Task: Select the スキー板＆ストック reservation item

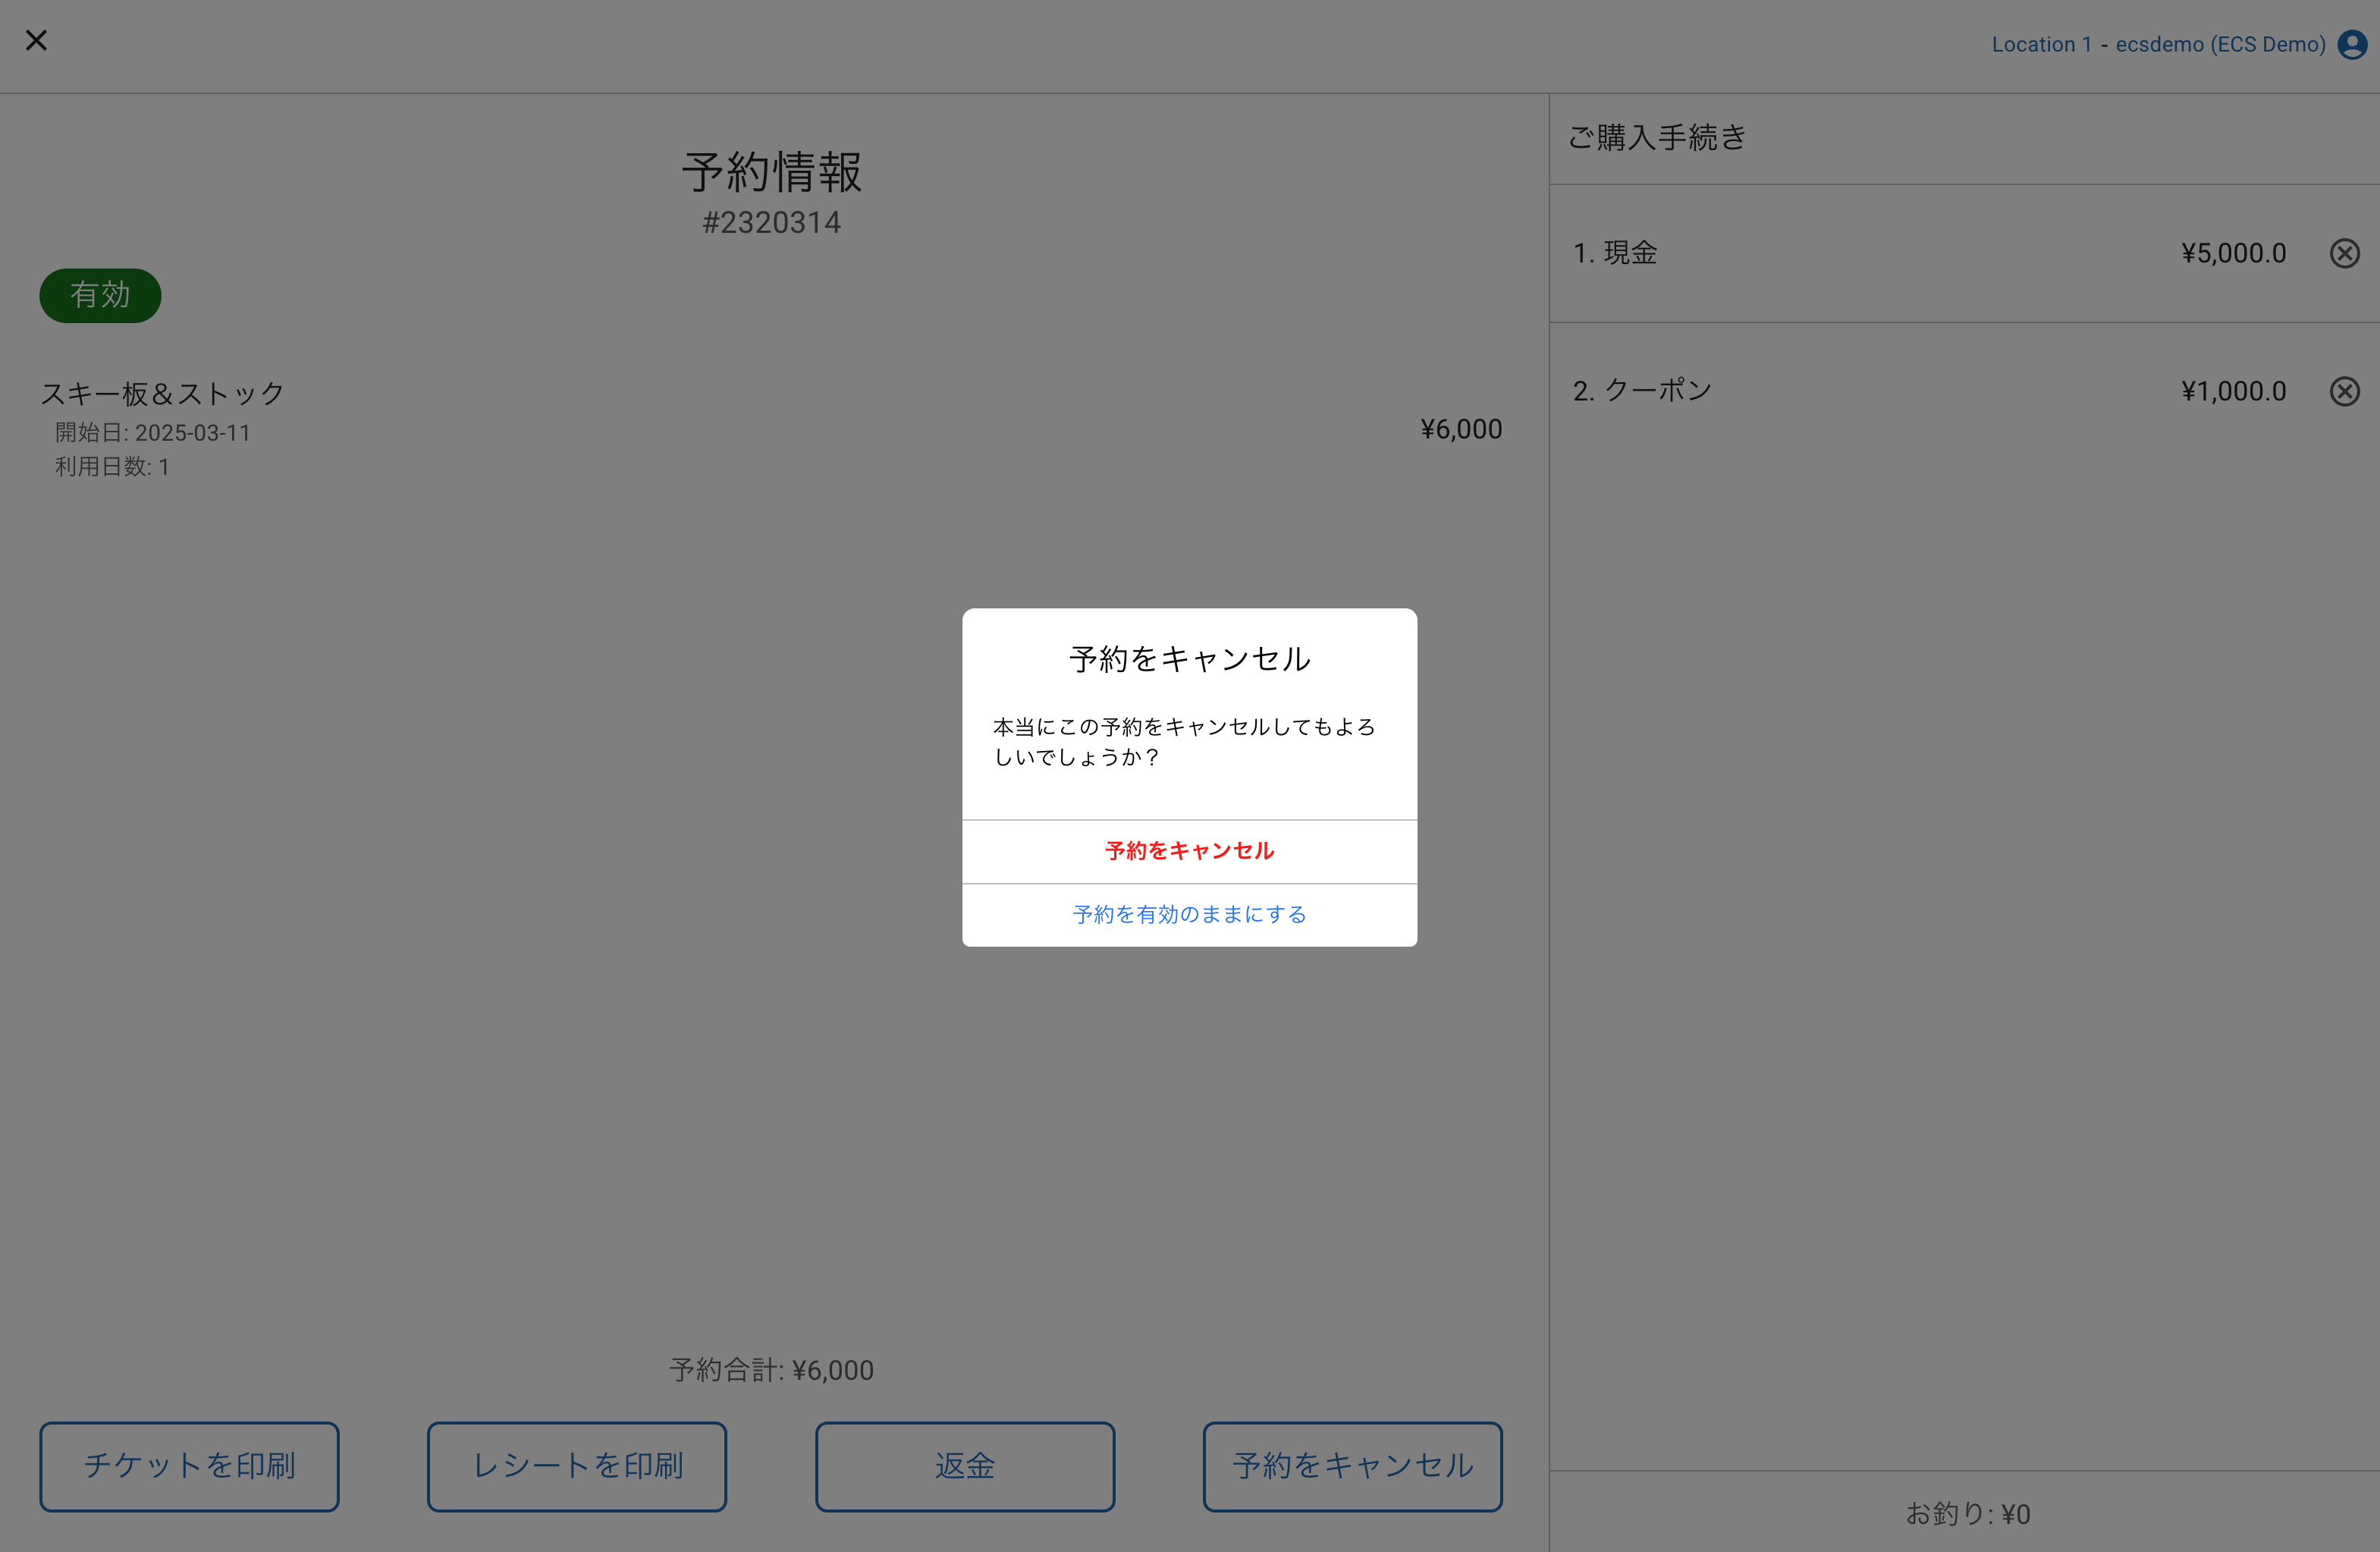Action: [x=163, y=394]
